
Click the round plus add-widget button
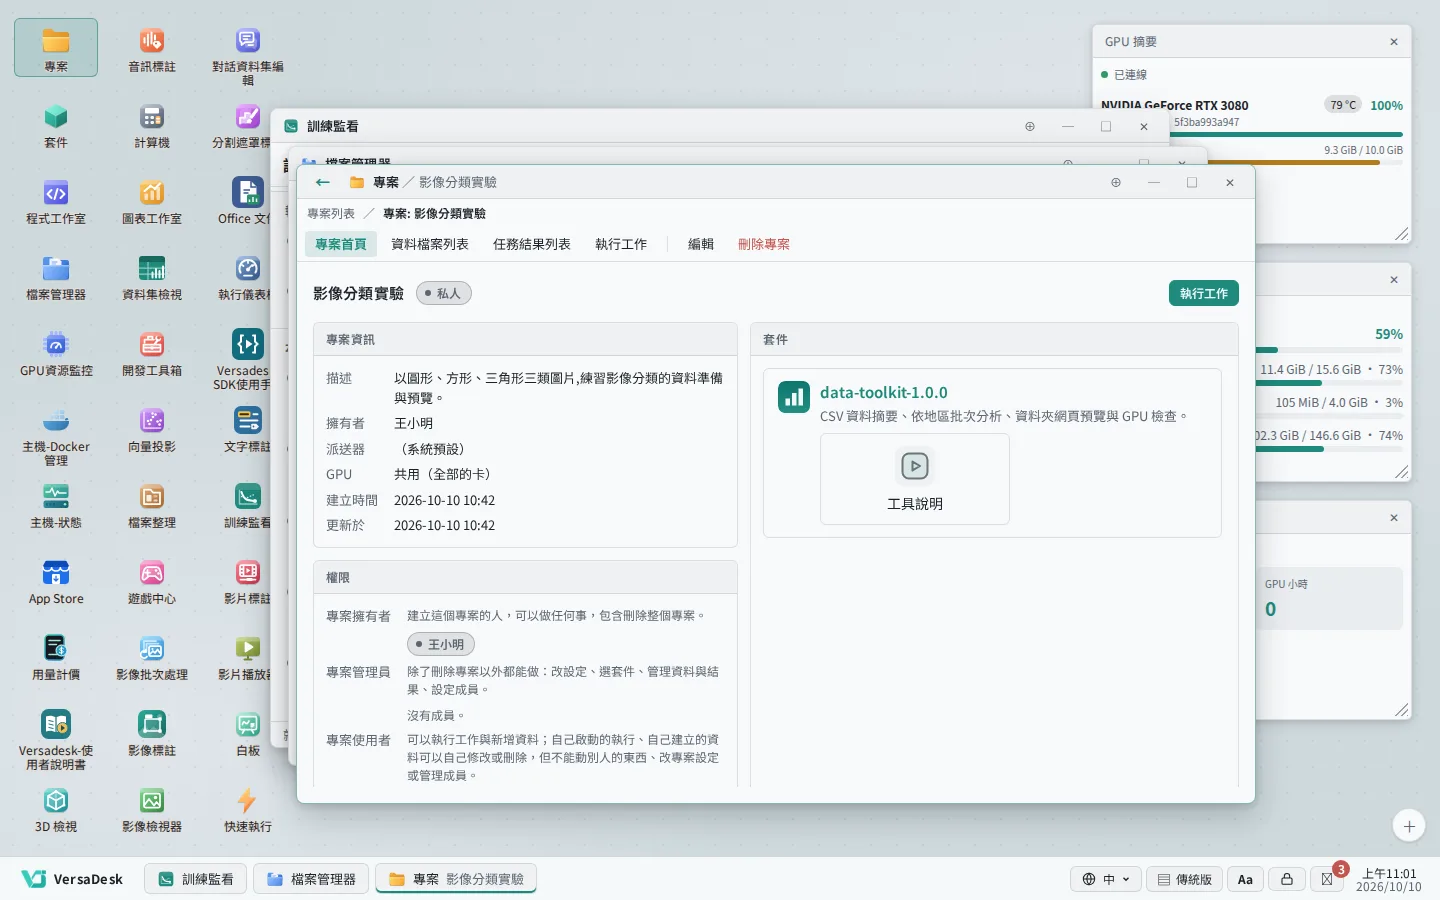pos(1409,826)
